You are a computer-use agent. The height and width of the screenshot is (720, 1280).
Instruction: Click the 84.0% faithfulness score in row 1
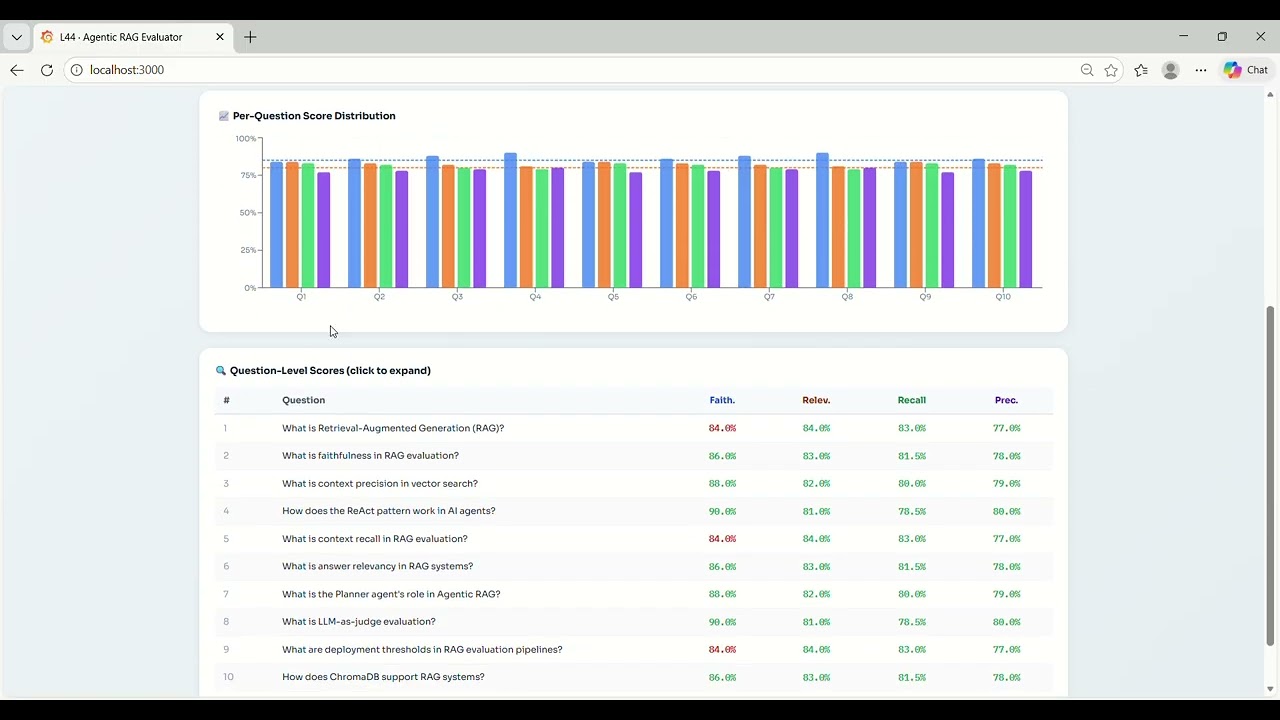coord(722,428)
